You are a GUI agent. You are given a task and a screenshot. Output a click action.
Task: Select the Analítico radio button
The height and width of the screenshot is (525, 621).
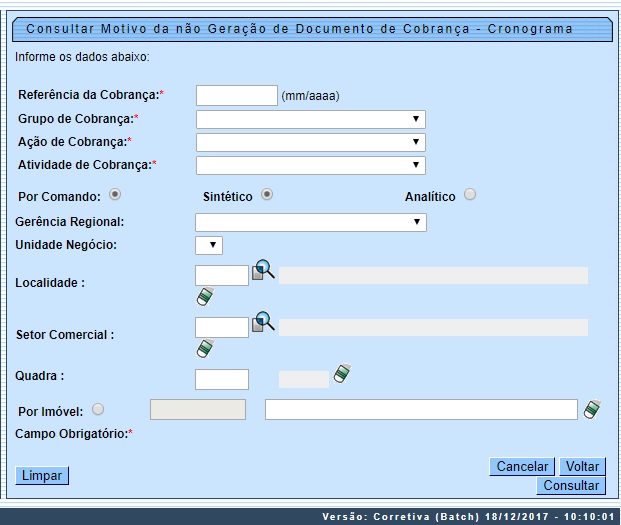pos(470,194)
